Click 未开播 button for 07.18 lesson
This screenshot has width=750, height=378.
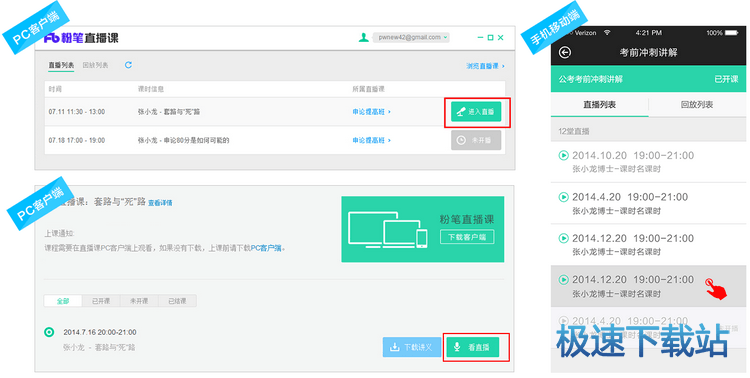pos(476,141)
